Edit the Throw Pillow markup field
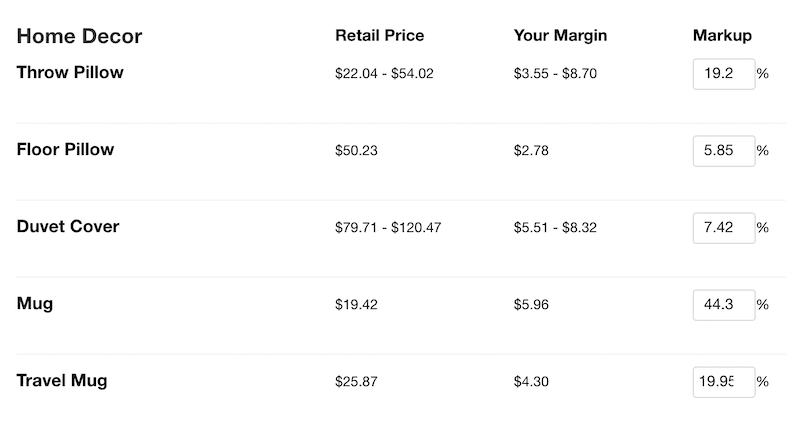The width and height of the screenshot is (800, 426). point(723,74)
